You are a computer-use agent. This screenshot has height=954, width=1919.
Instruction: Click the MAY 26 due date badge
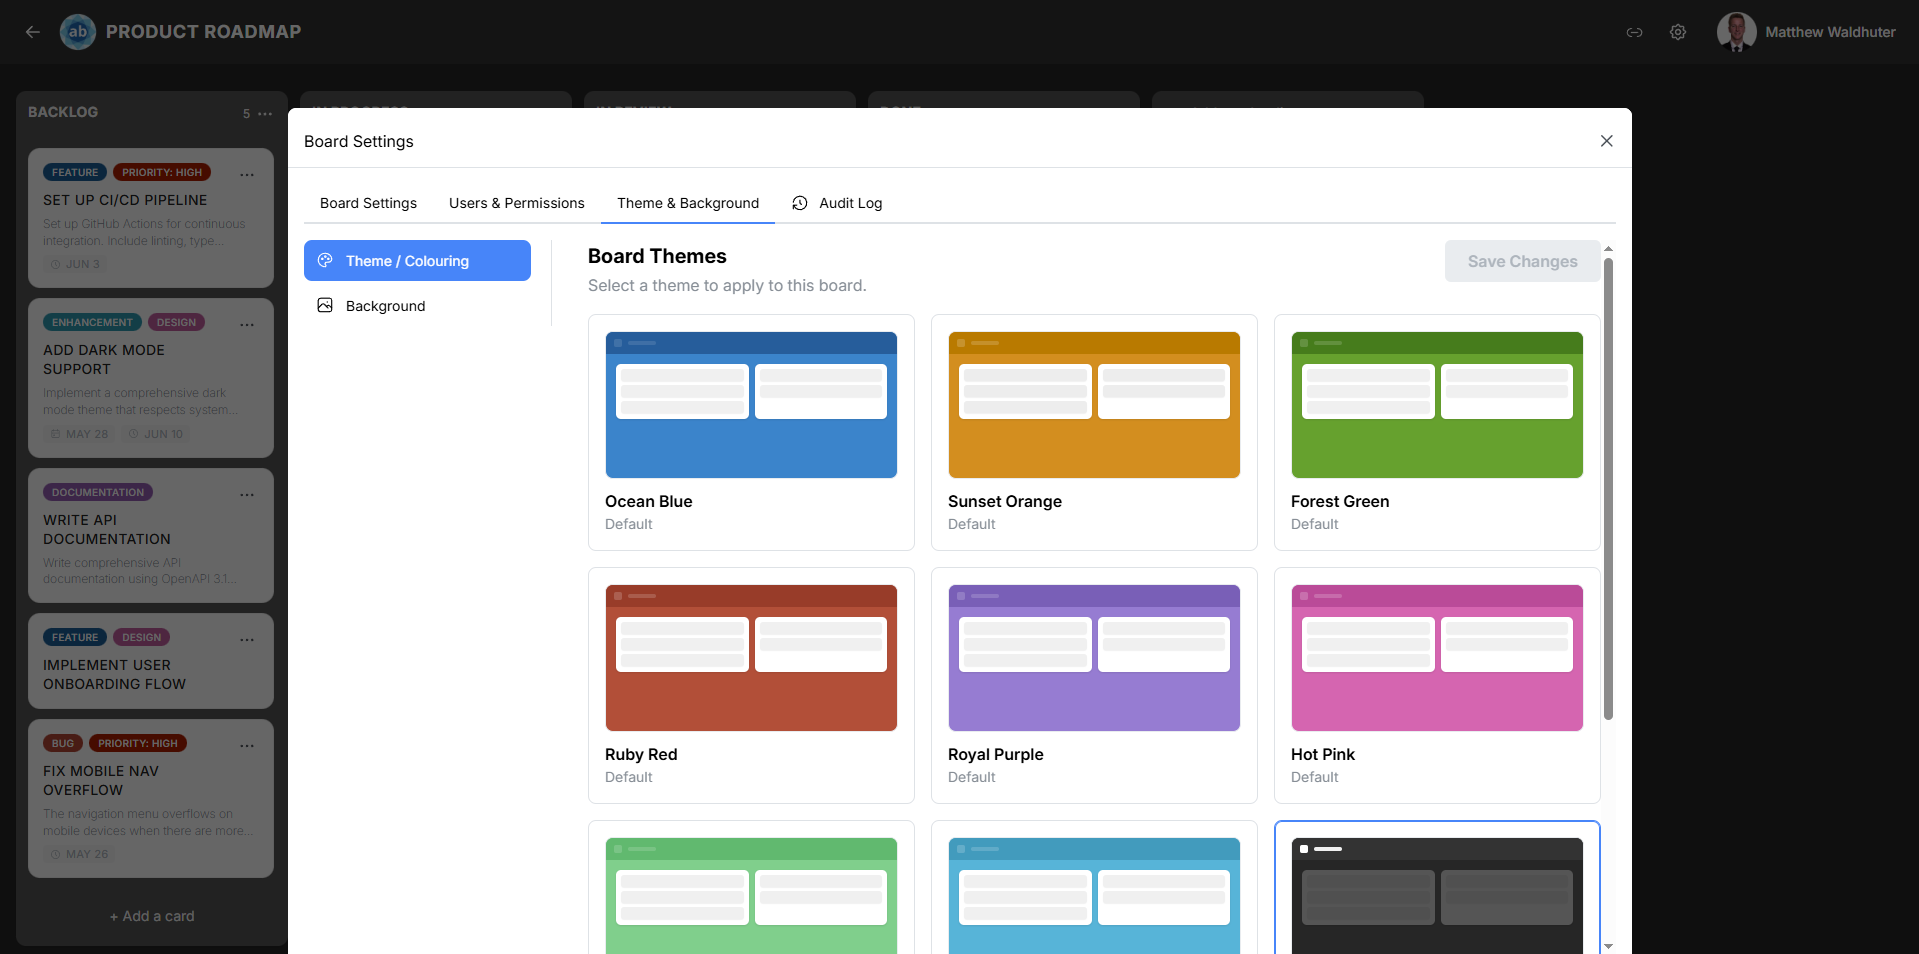coord(80,854)
